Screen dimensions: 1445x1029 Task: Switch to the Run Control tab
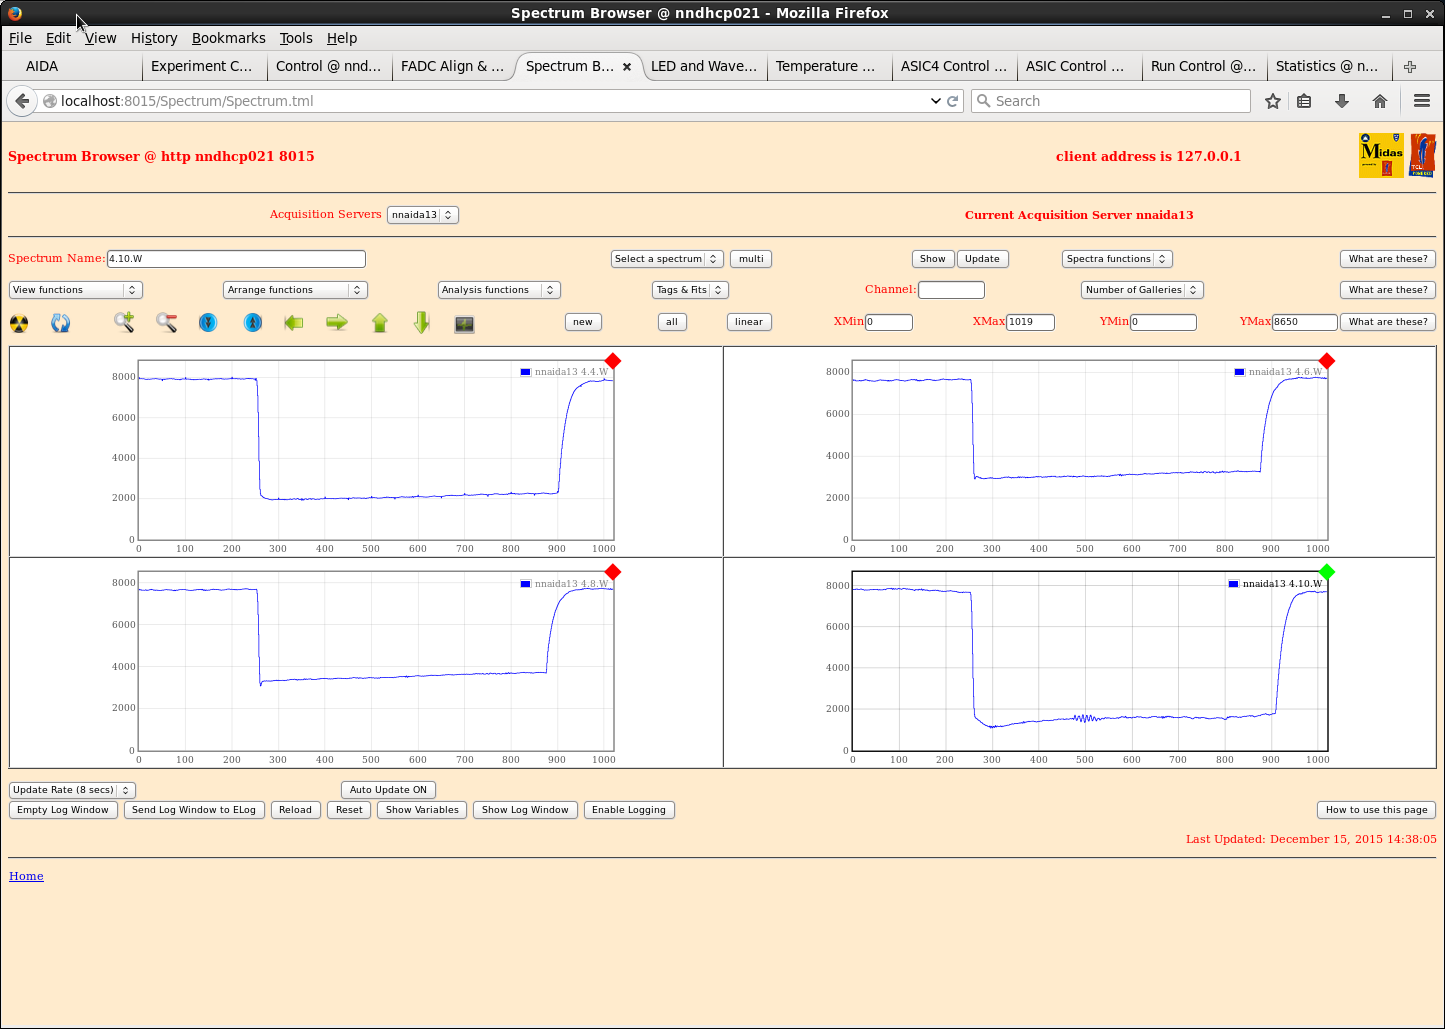click(x=1201, y=66)
